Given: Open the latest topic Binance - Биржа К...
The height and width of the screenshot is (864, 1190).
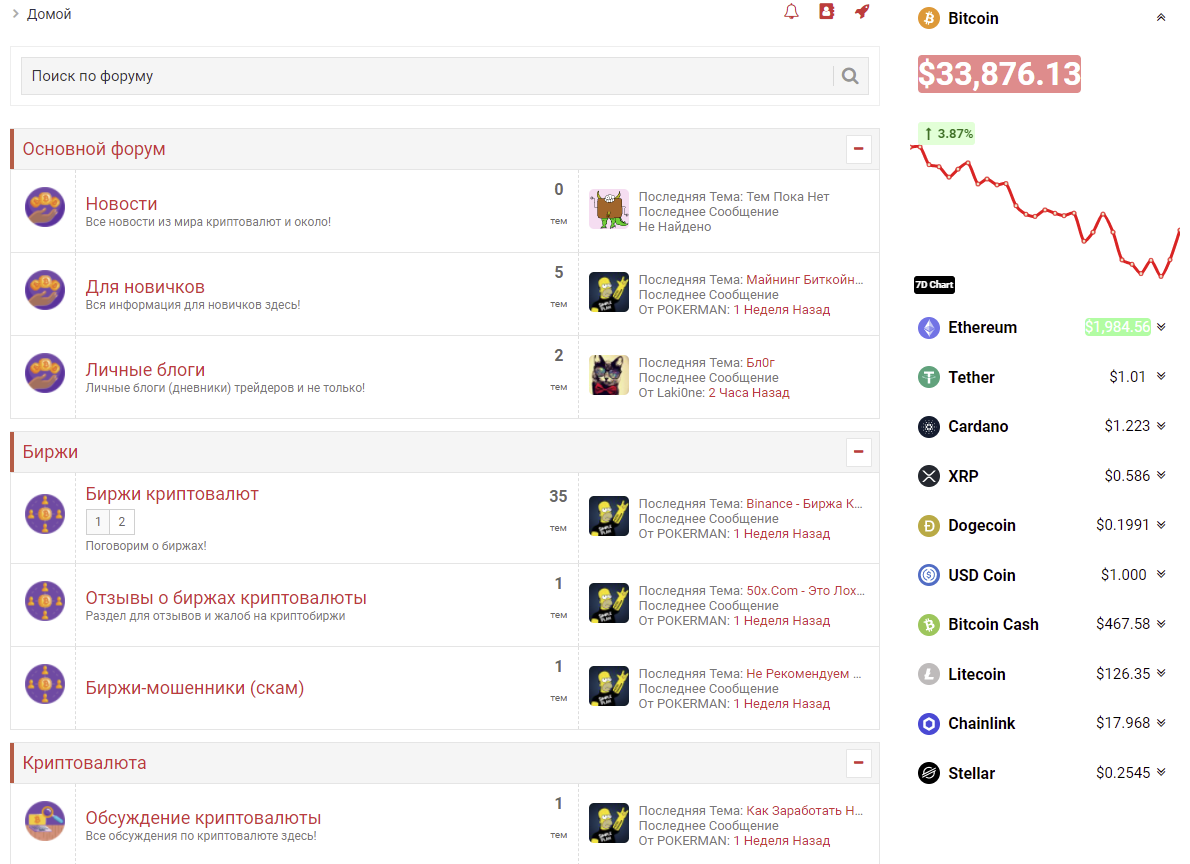Looking at the screenshot, I should [x=804, y=503].
